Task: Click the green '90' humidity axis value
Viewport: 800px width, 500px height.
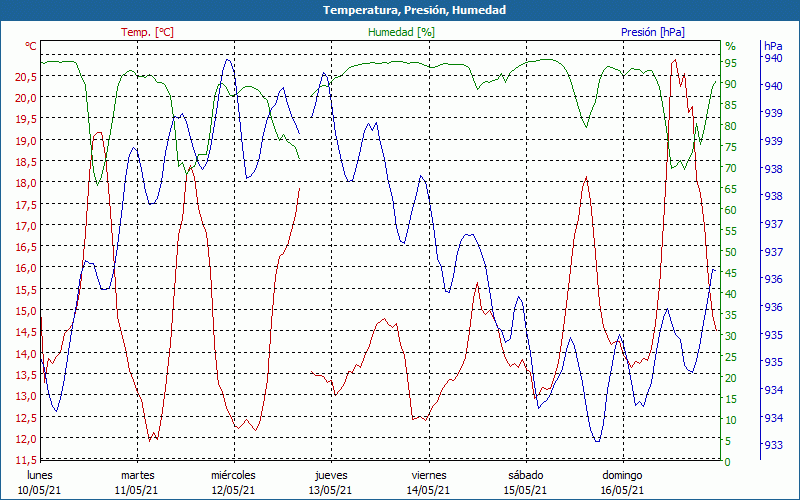Action: pyautogui.click(x=731, y=84)
